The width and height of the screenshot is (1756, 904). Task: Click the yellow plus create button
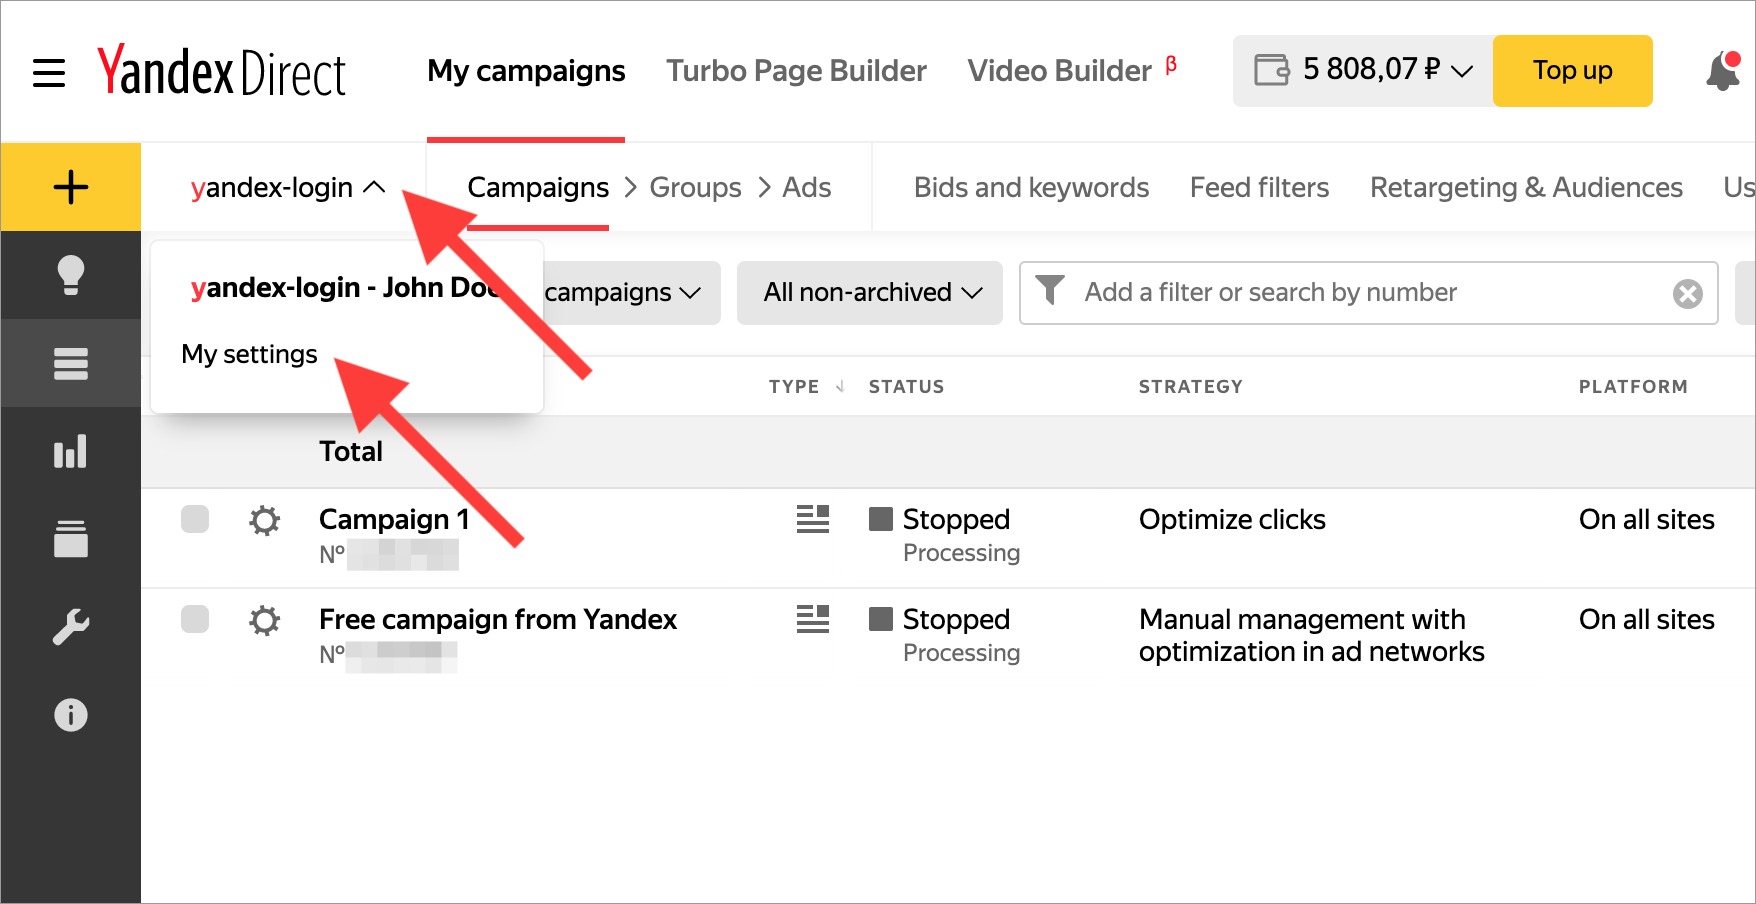click(71, 188)
